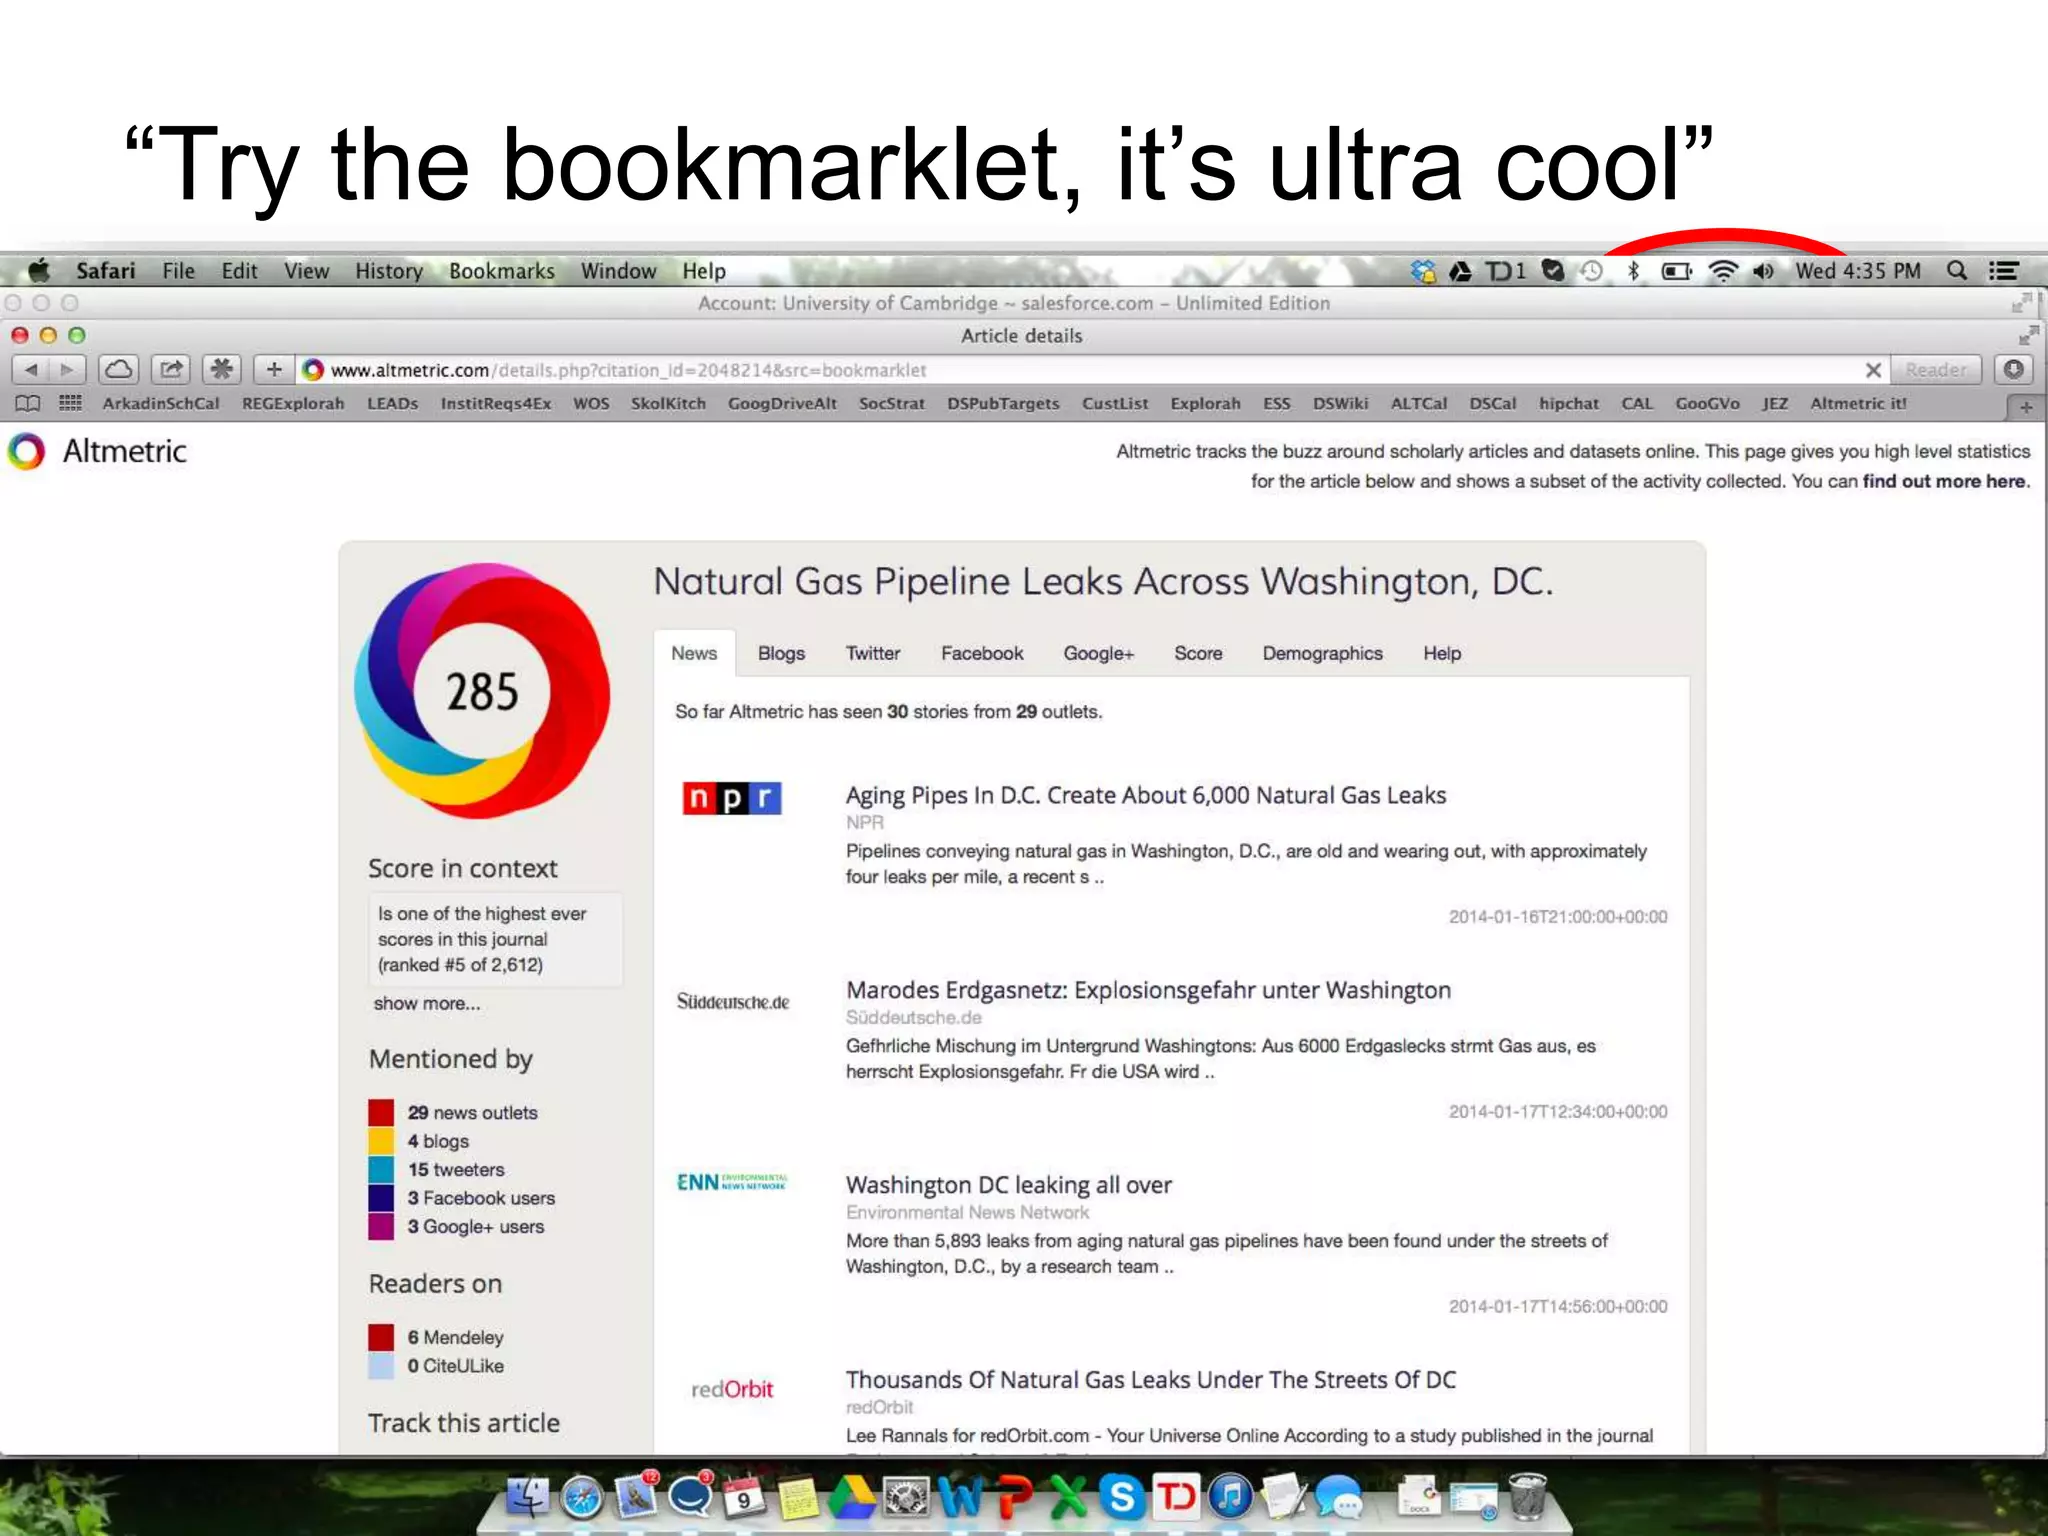Click the Bluetooth menu bar icon
The image size is (2048, 1536).
coord(1633,271)
